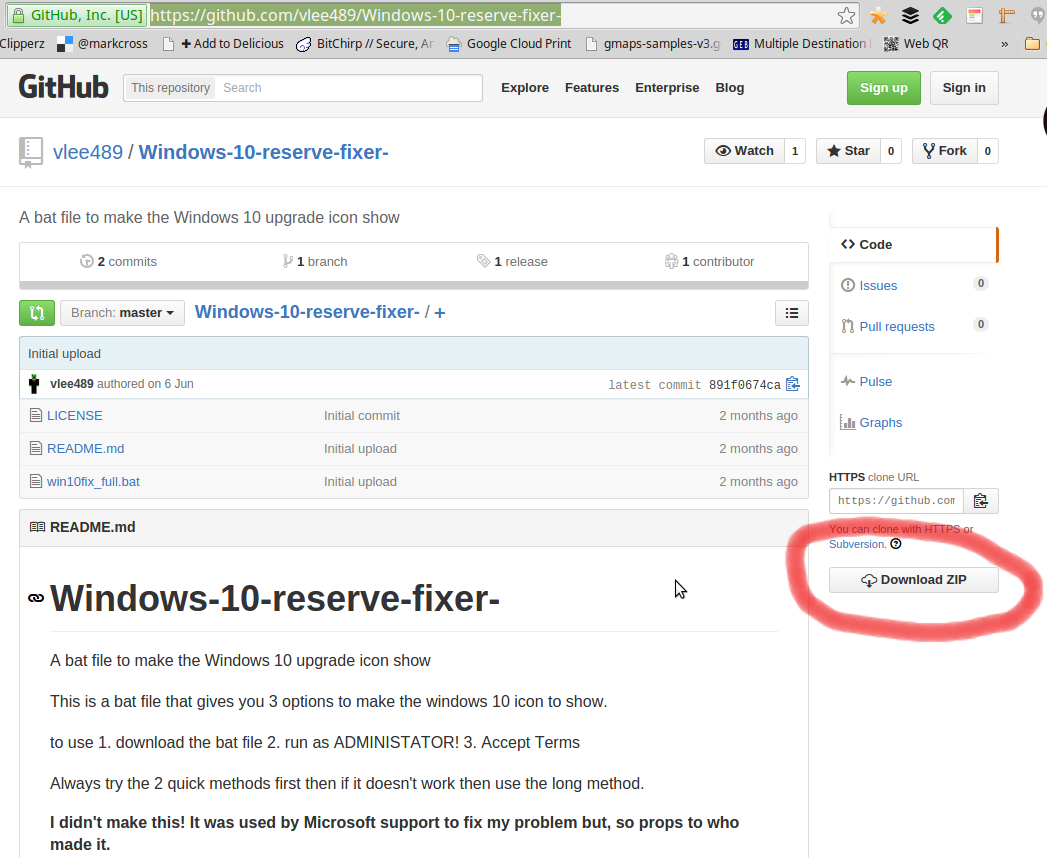1047x858 pixels.
Task: Open the Graphs tab
Action: coord(871,423)
